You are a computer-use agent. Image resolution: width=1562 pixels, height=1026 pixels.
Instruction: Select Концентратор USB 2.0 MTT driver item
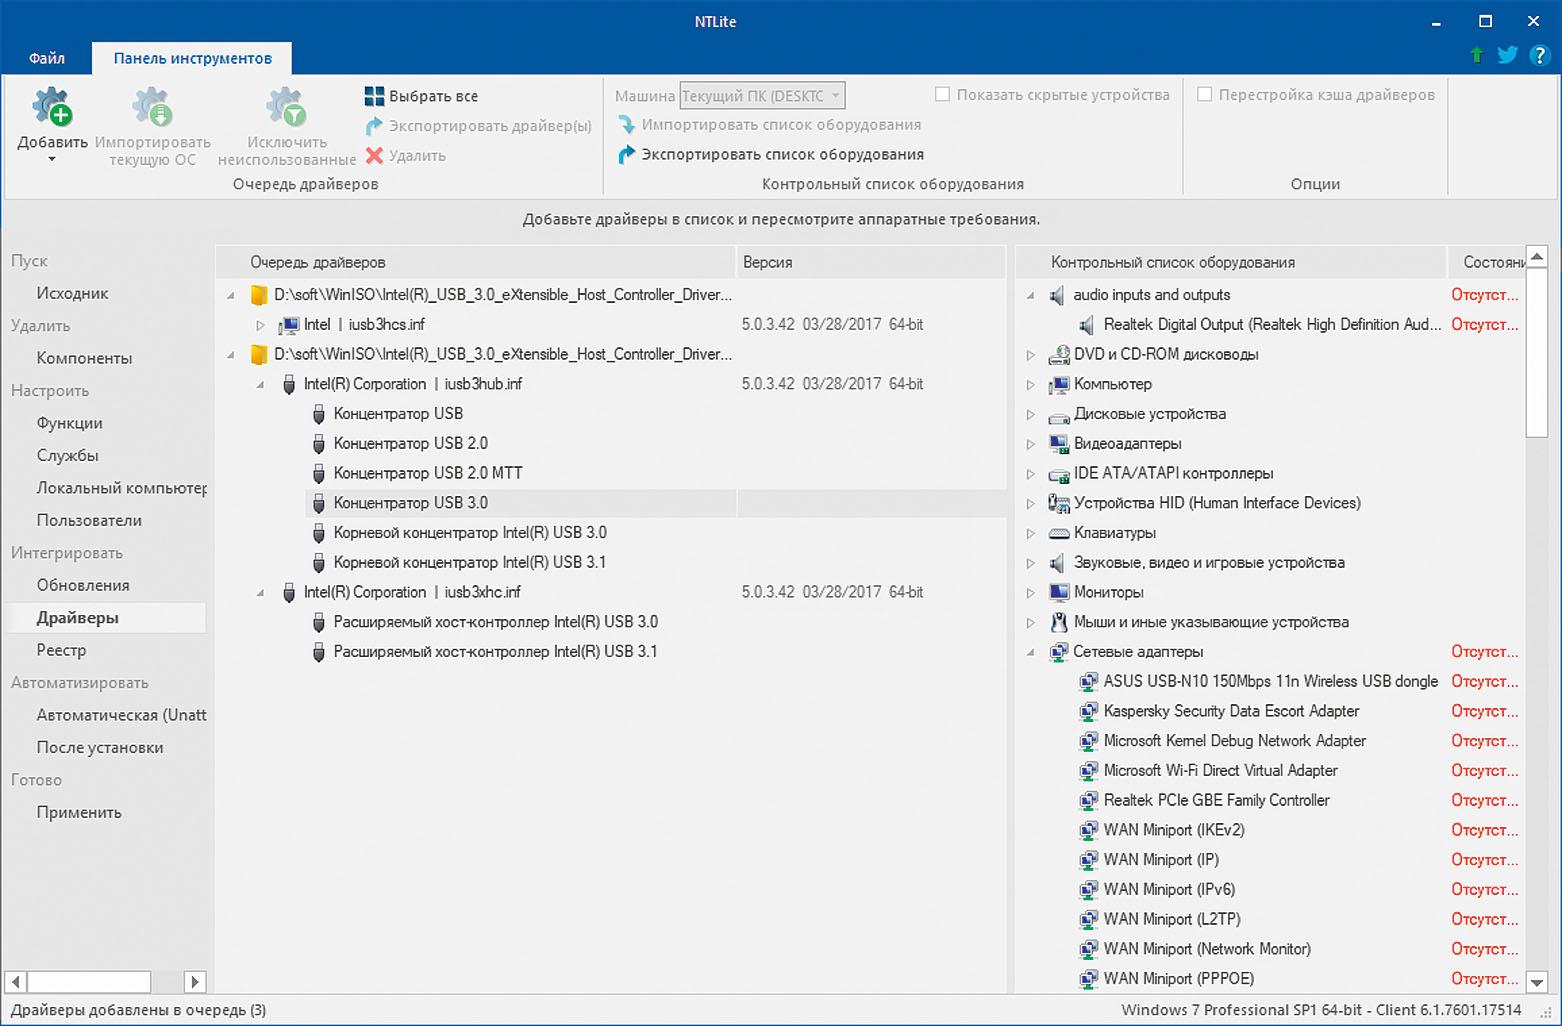click(x=427, y=473)
